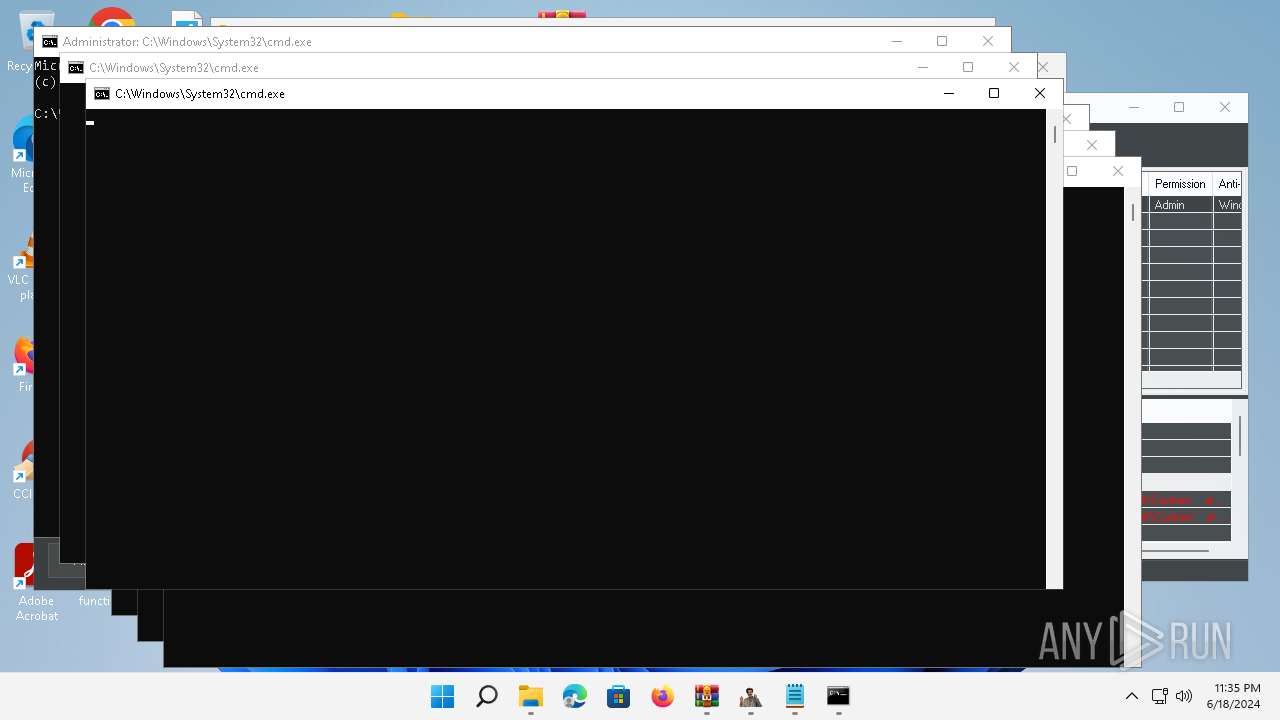Open the volume control in the tray
This screenshot has height=720, width=1280.
tap(1184, 696)
